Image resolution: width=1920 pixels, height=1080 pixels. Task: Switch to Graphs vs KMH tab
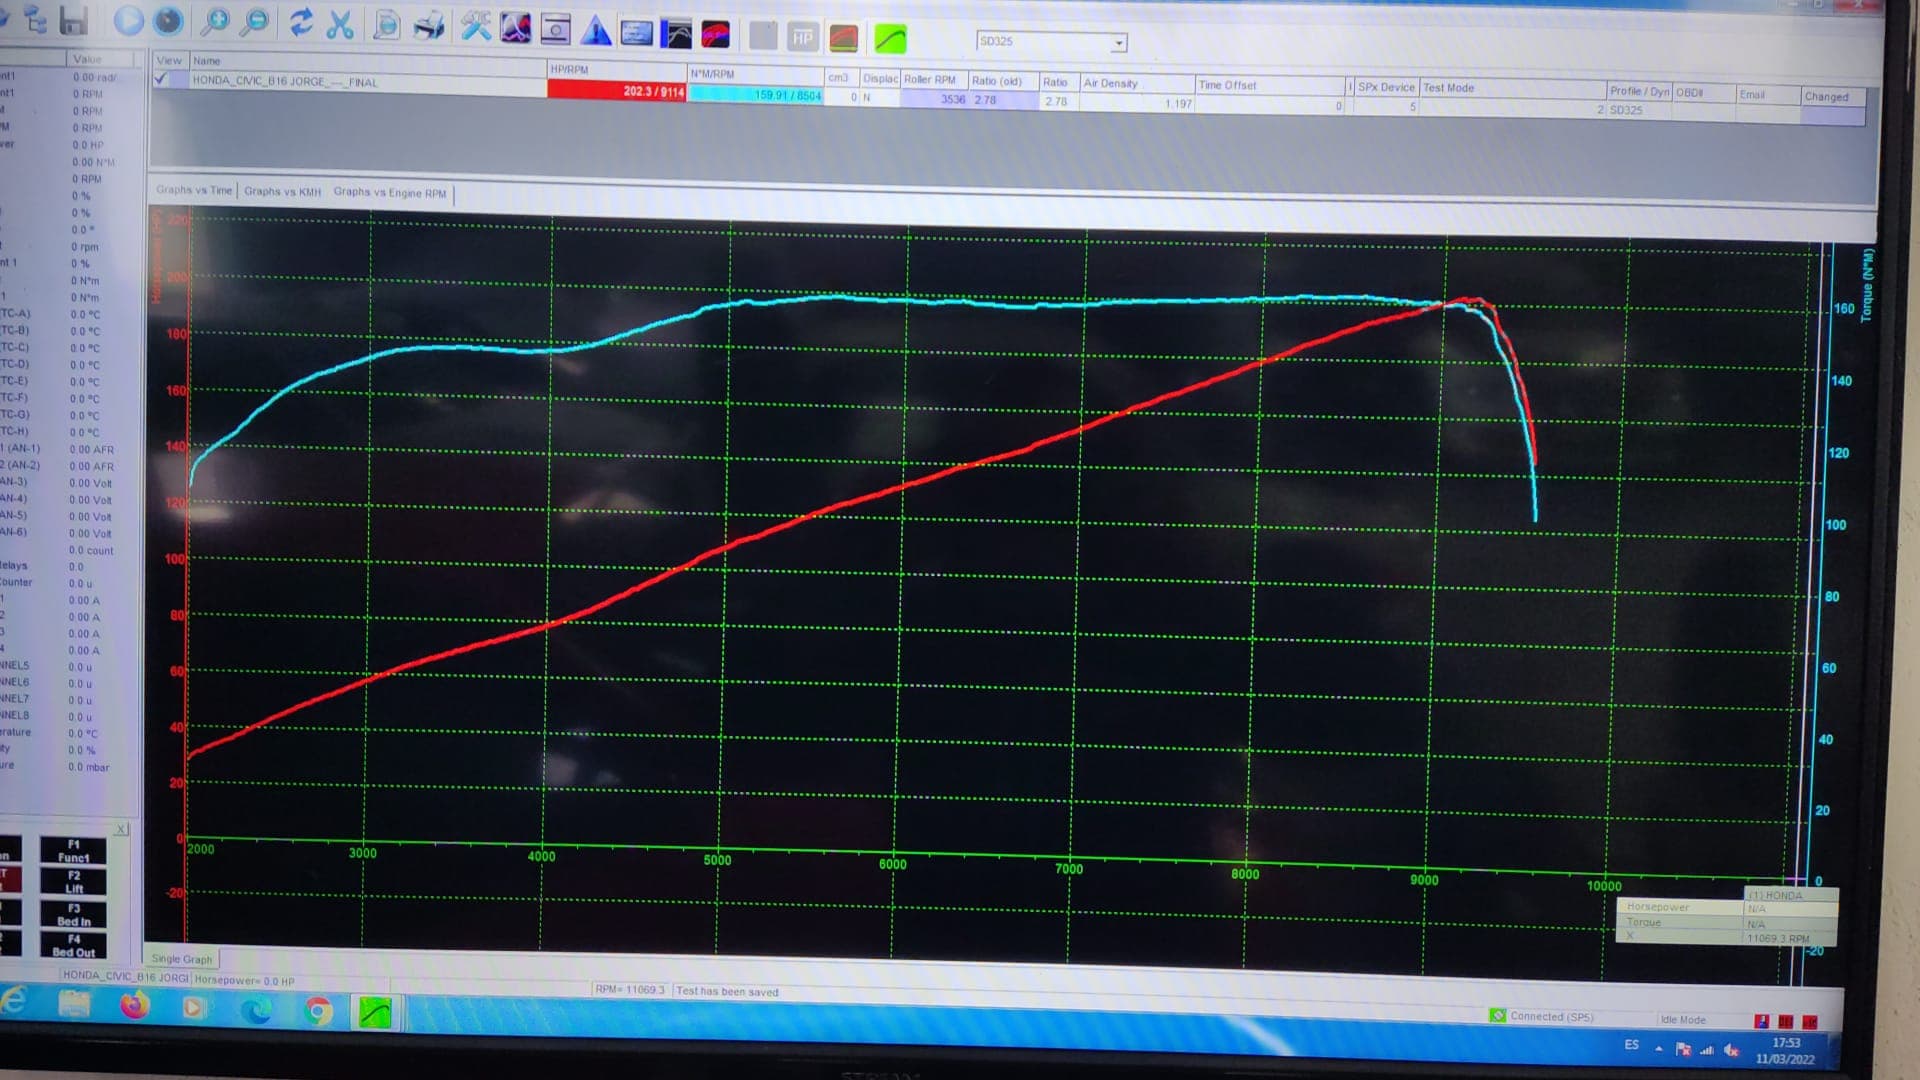283,191
